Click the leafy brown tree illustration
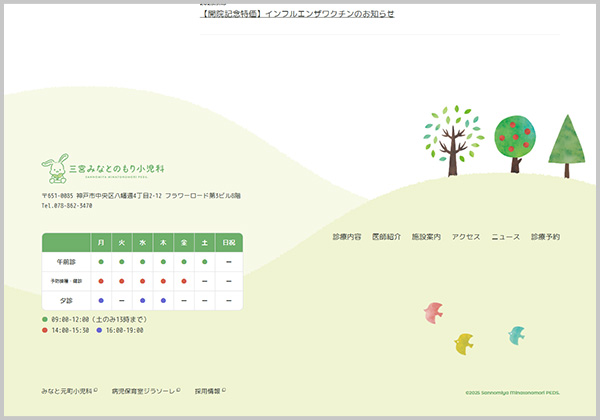This screenshot has height=420, width=600. click(x=453, y=135)
